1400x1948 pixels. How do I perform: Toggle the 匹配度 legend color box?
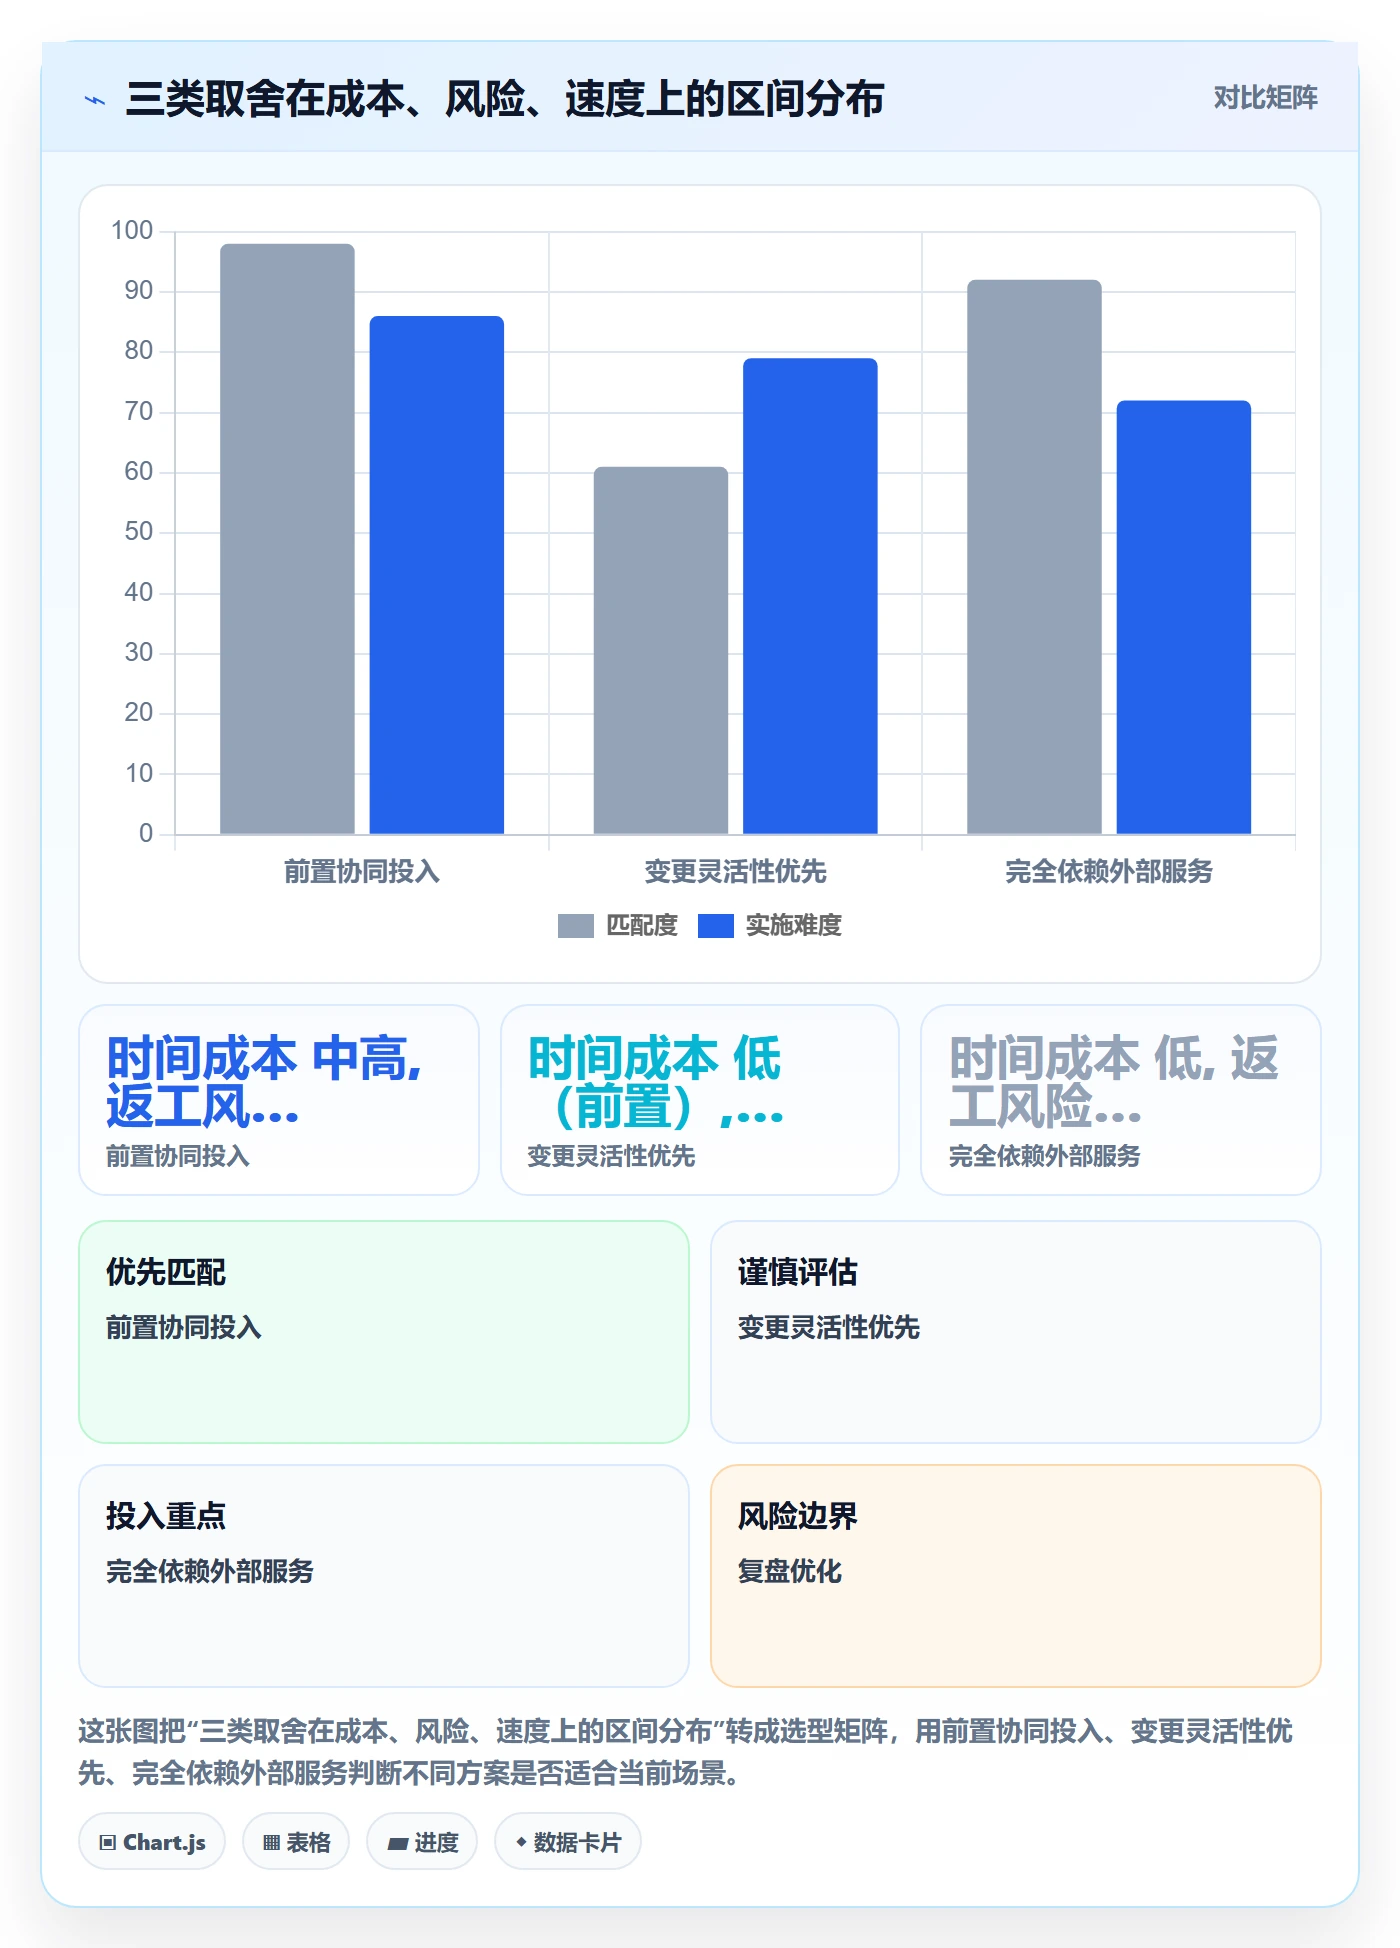pyautogui.click(x=576, y=926)
